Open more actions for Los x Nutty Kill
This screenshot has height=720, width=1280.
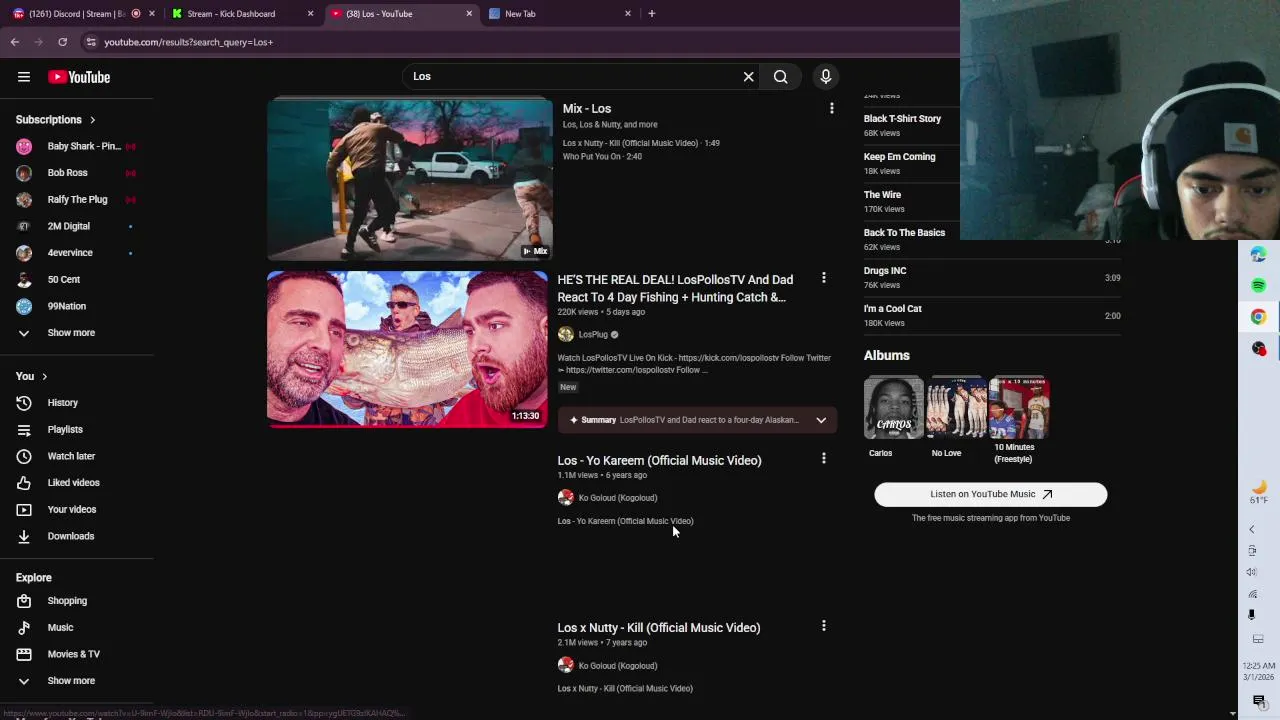point(824,626)
